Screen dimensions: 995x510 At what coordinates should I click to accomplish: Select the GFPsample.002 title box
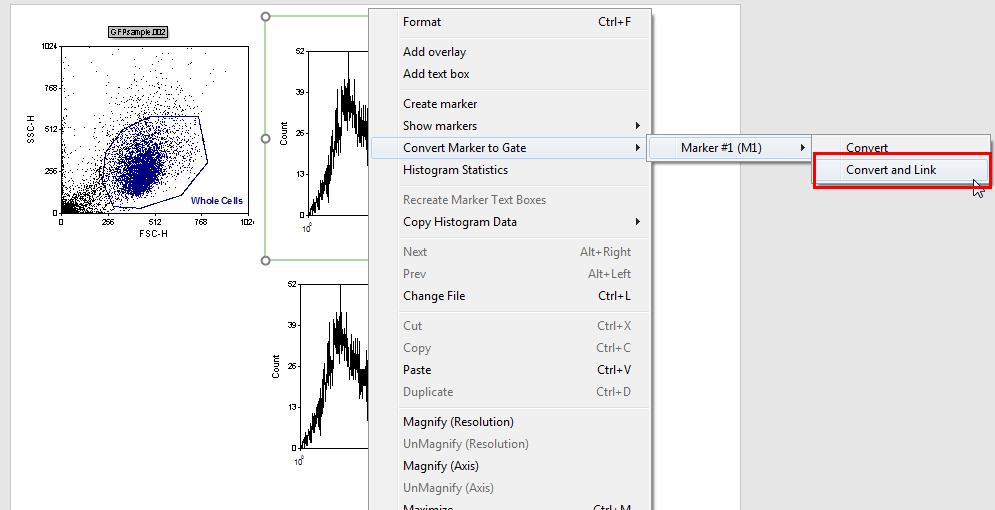coord(138,32)
